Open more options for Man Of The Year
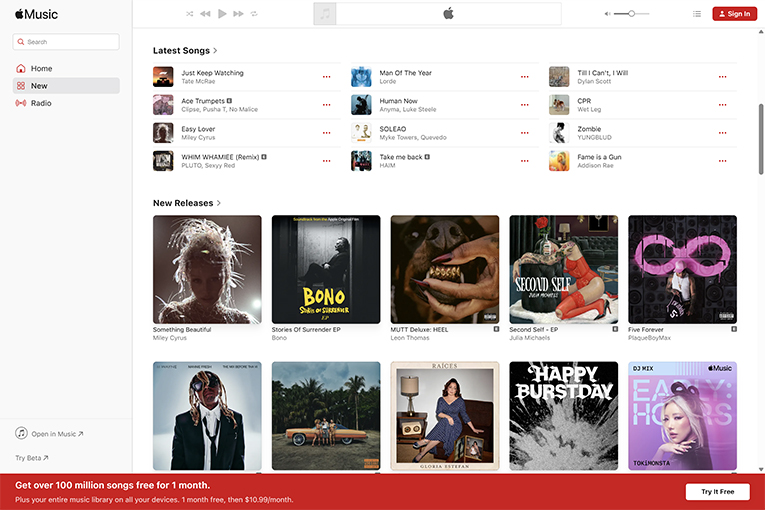Image resolution: width=765 pixels, height=510 pixels. pyautogui.click(x=524, y=77)
